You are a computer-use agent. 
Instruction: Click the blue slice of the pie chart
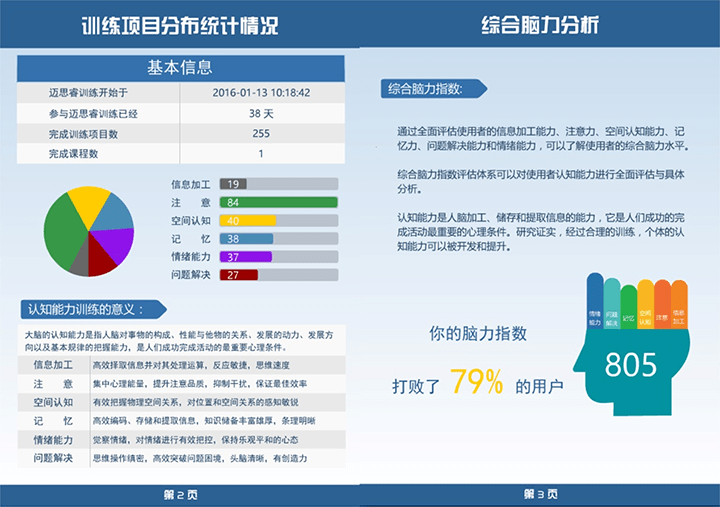point(114,214)
